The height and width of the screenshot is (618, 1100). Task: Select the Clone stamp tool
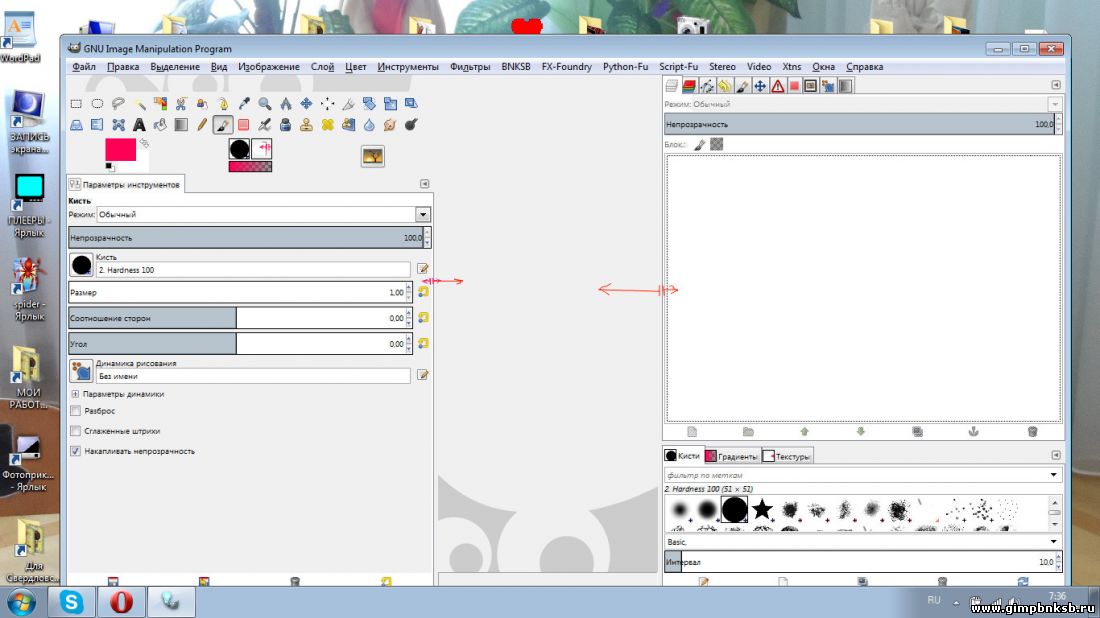(x=307, y=125)
